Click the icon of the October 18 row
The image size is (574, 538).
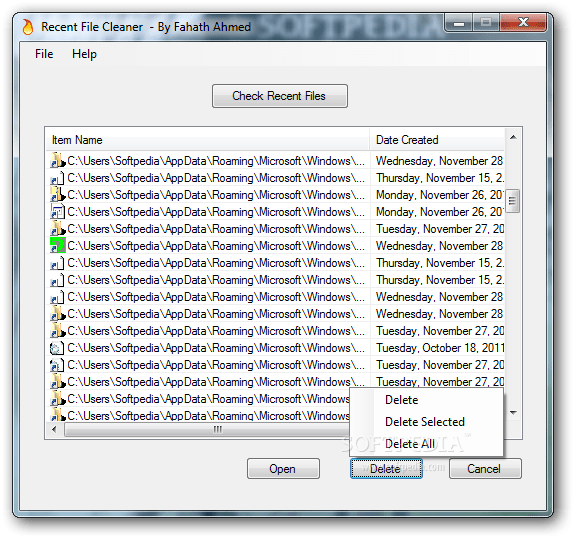click(57, 348)
